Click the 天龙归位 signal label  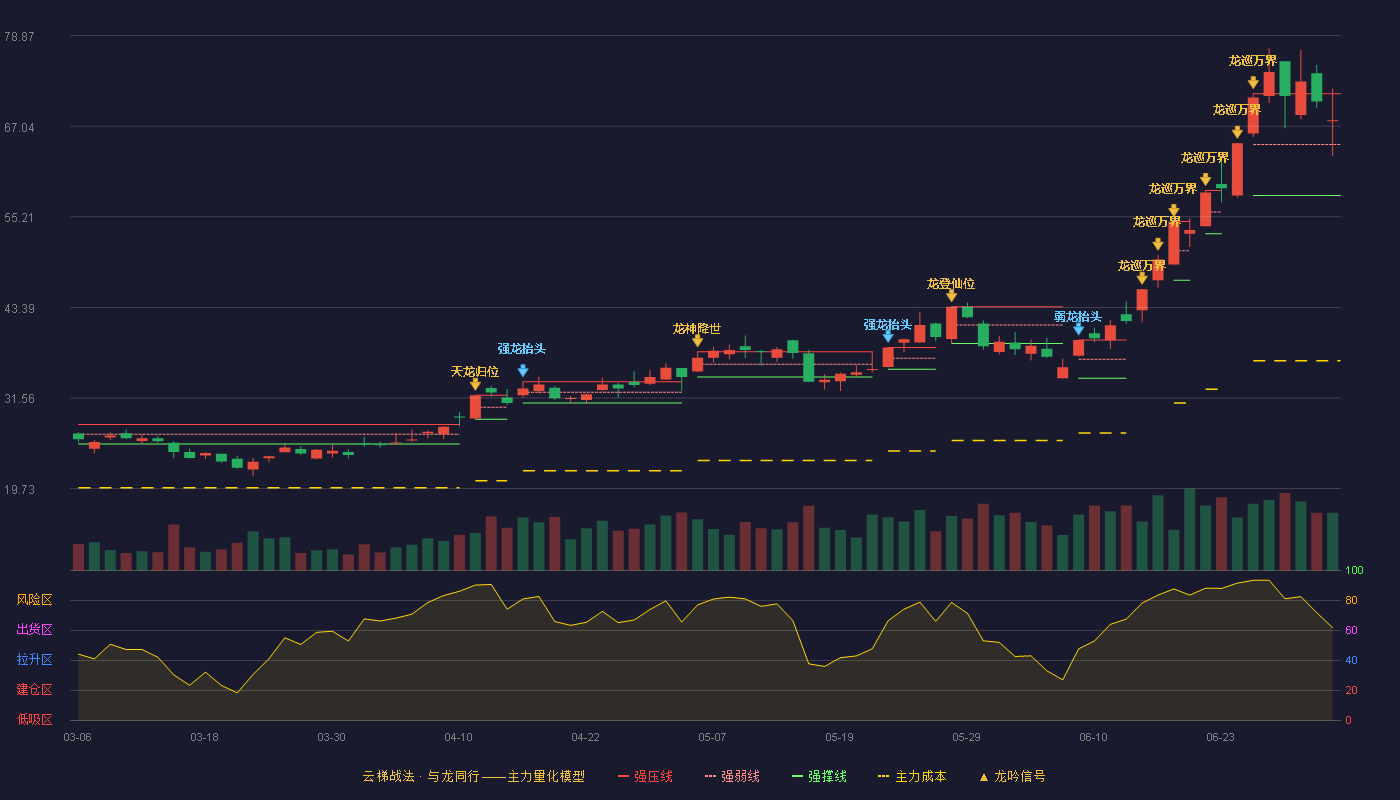(x=475, y=371)
